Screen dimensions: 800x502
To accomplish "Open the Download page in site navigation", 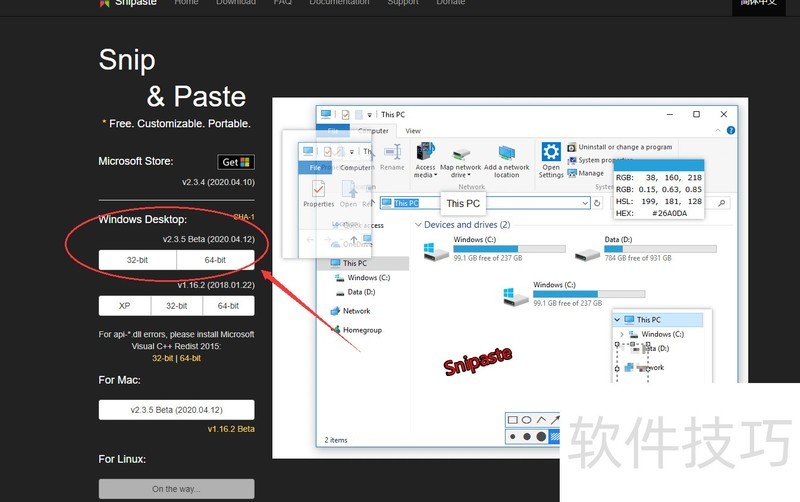I will (x=236, y=3).
